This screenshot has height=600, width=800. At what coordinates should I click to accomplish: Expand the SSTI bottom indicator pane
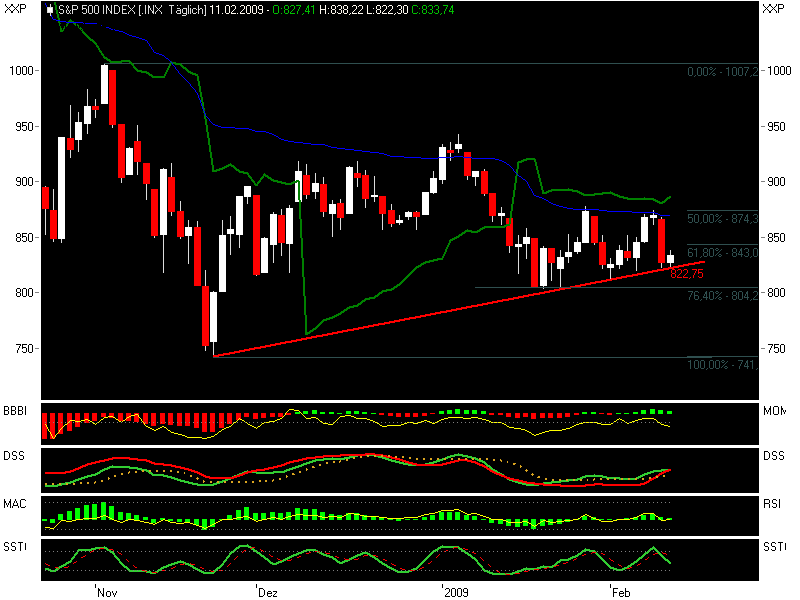[14, 548]
